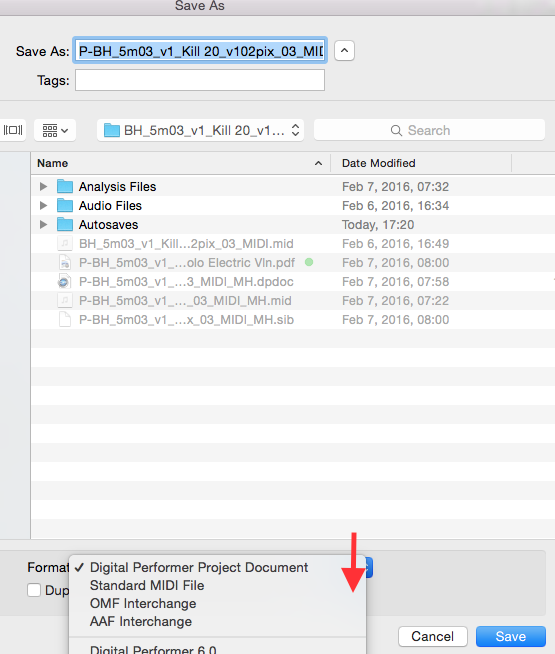Collapse the dialog with the chevron button
555x654 pixels.
pos(344,51)
